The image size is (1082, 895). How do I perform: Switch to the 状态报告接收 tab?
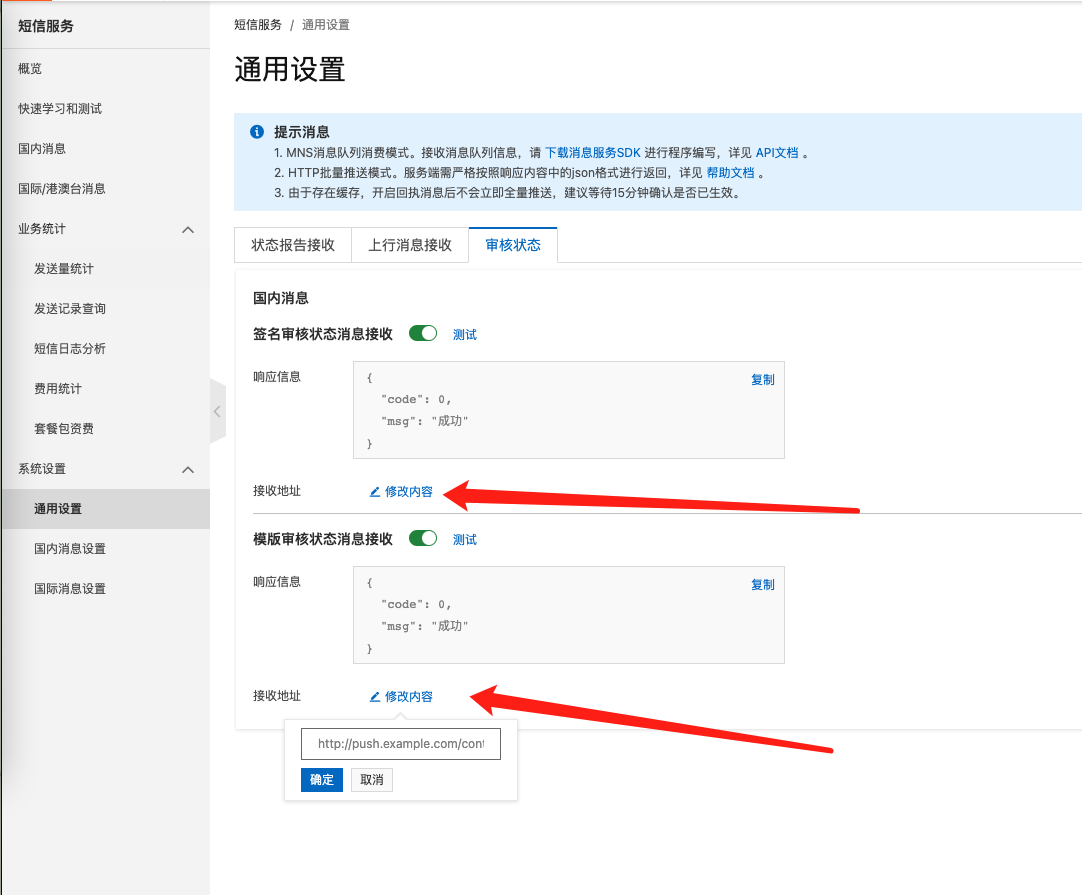pyautogui.click(x=293, y=245)
